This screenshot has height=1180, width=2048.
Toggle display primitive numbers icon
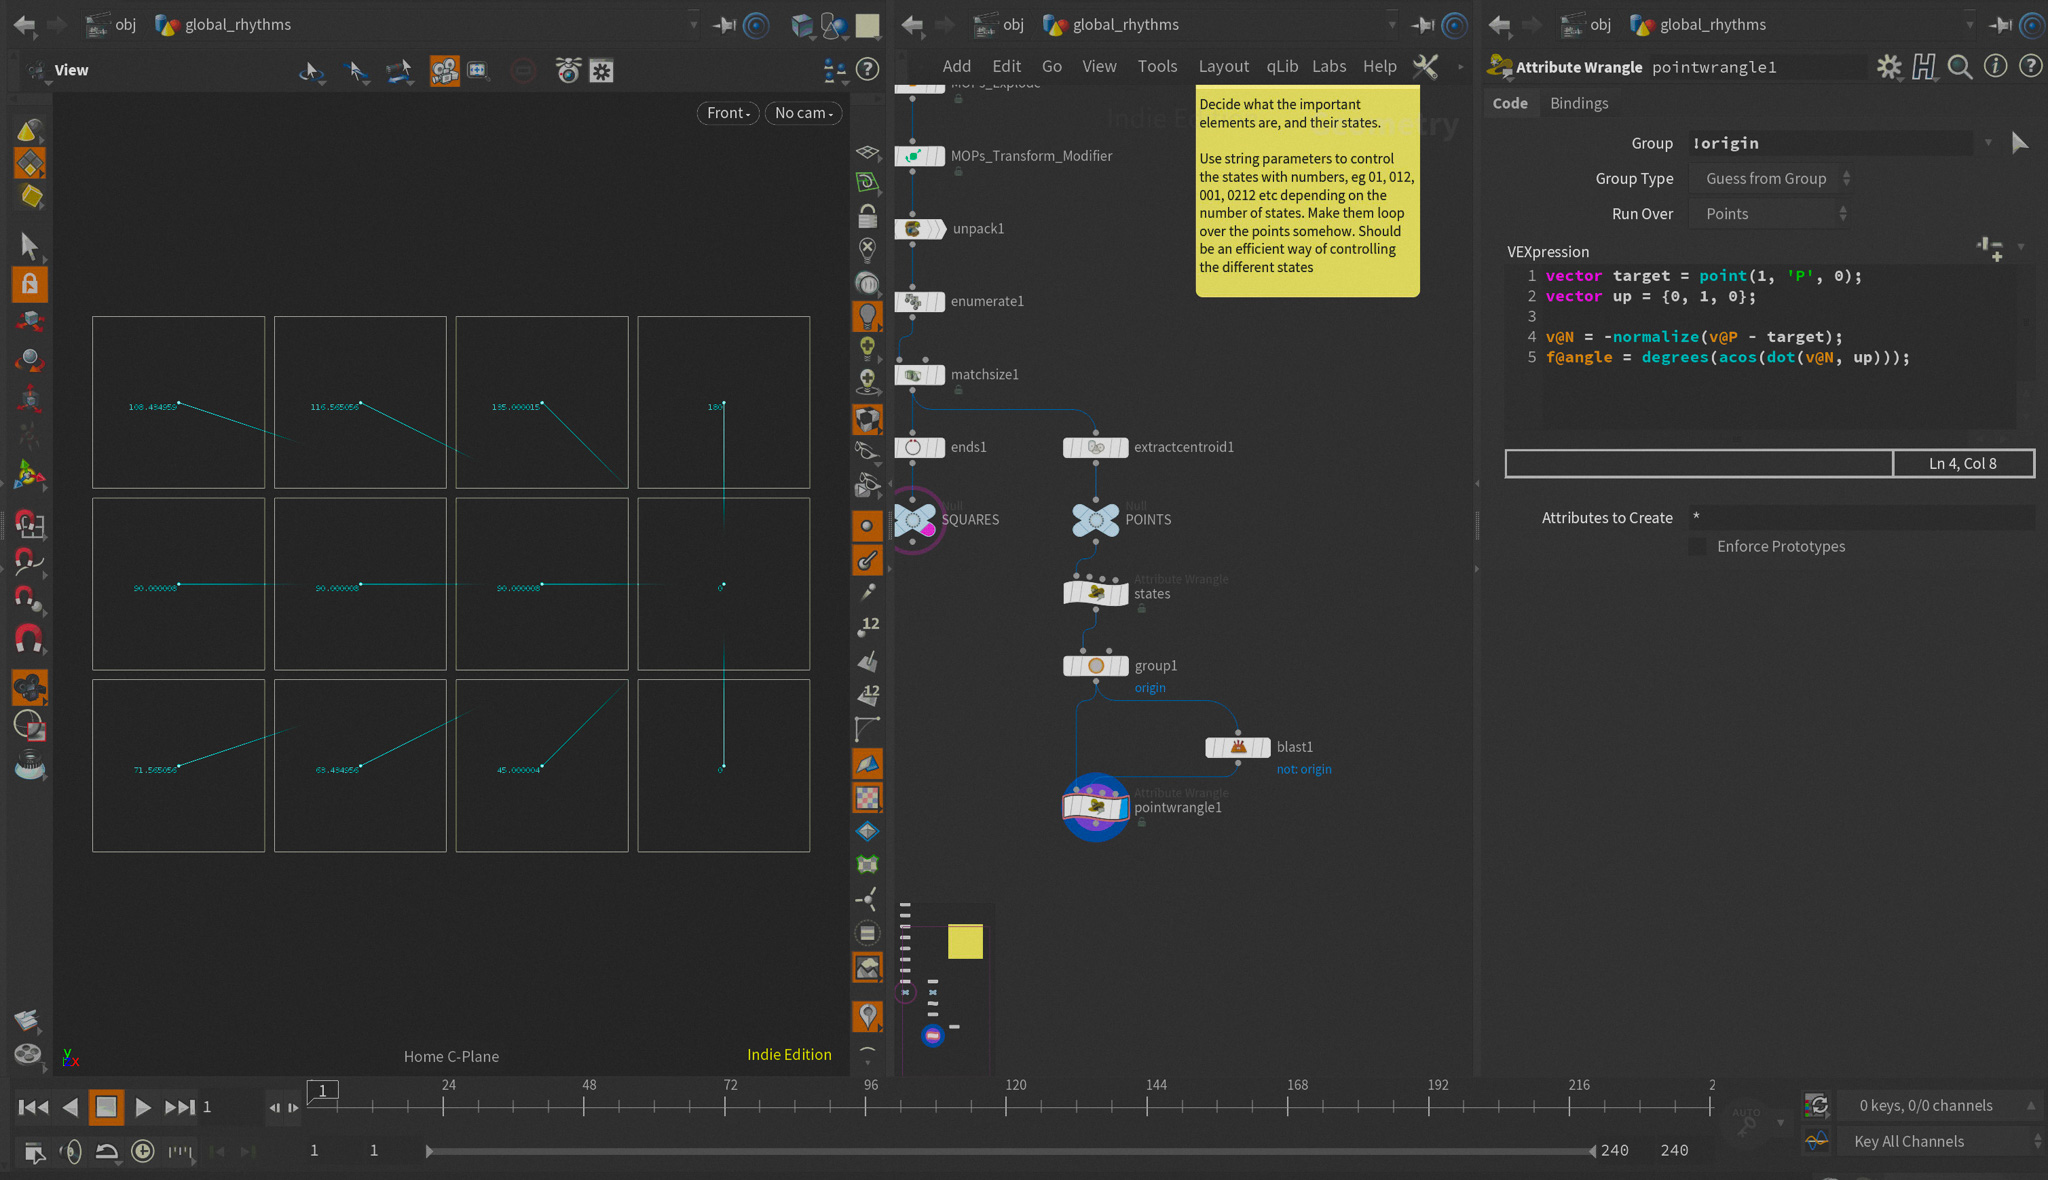coord(867,695)
